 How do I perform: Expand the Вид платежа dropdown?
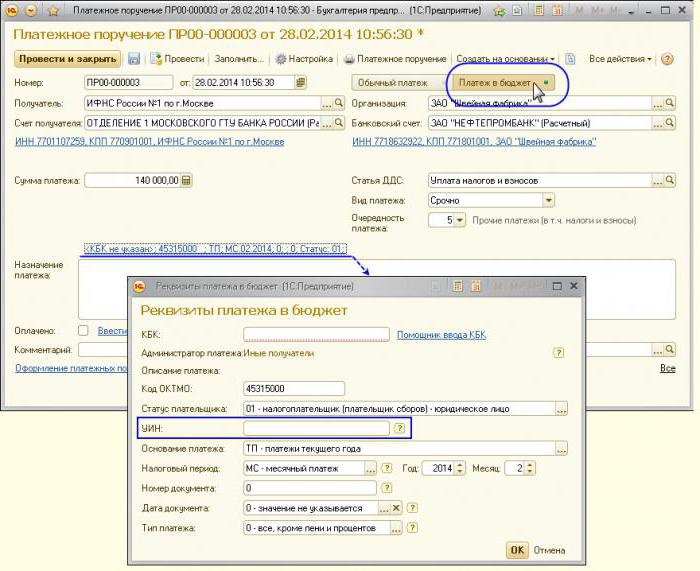click(x=549, y=200)
